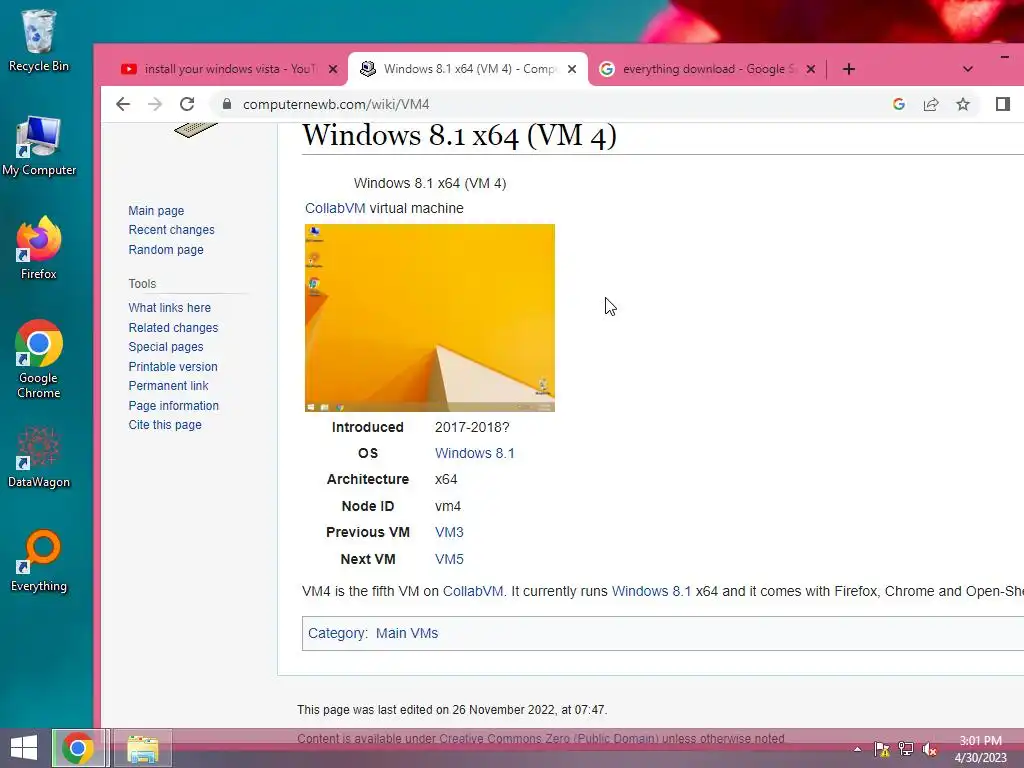1024x768 pixels.
Task: Open the taskbar clock showing 3:01 PM
Action: (x=980, y=749)
